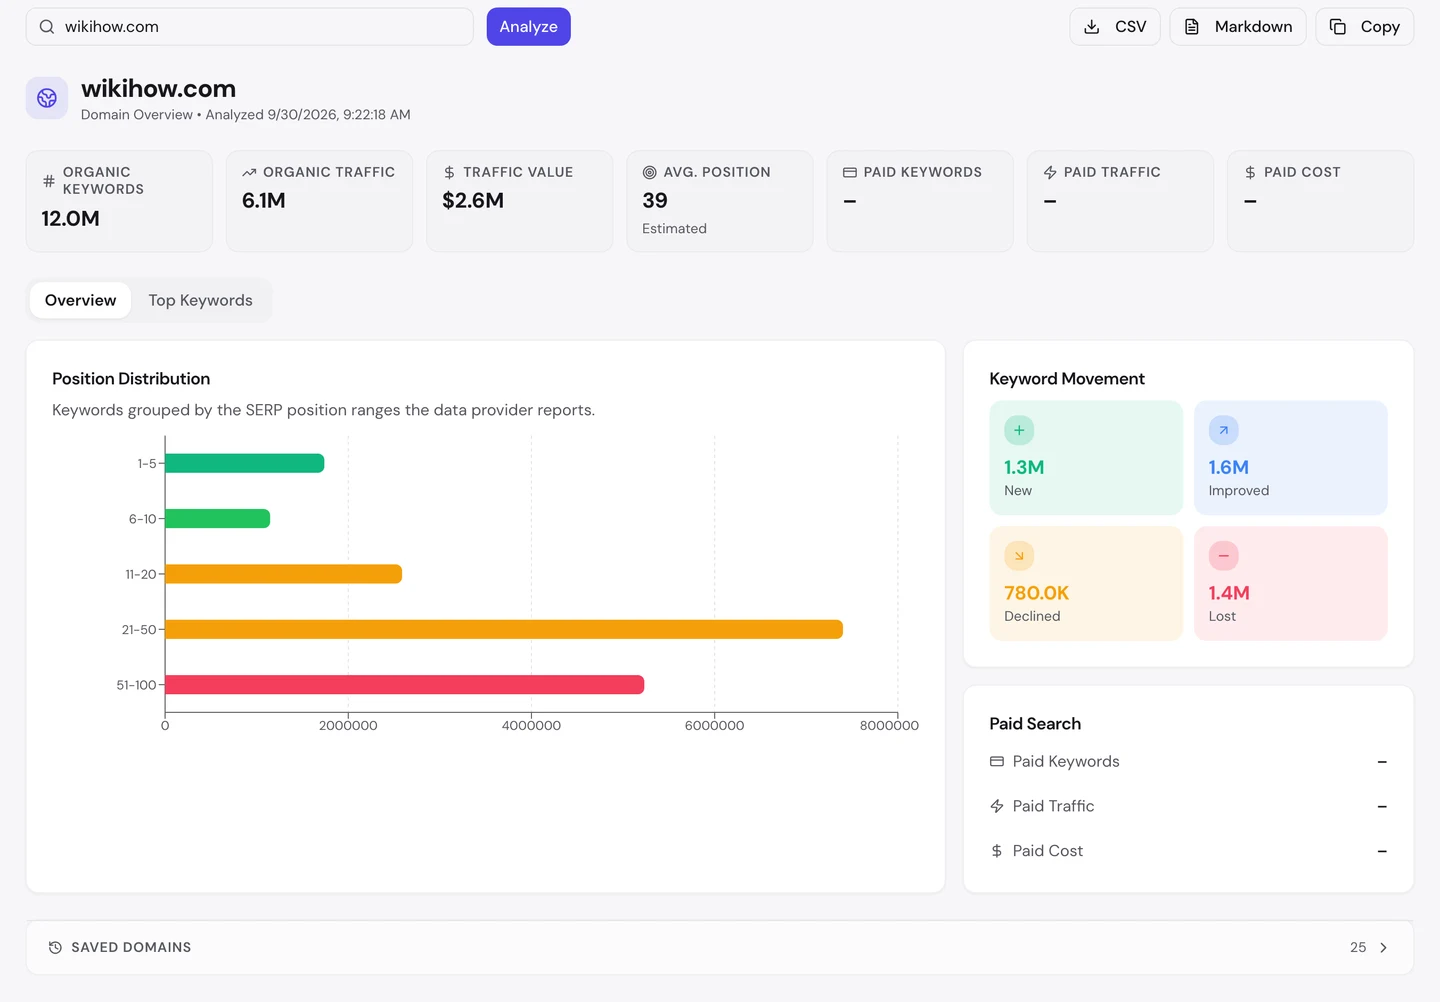Click the 1.4M Lost keywords value
This screenshot has width=1440, height=1002.
pos(1229,593)
